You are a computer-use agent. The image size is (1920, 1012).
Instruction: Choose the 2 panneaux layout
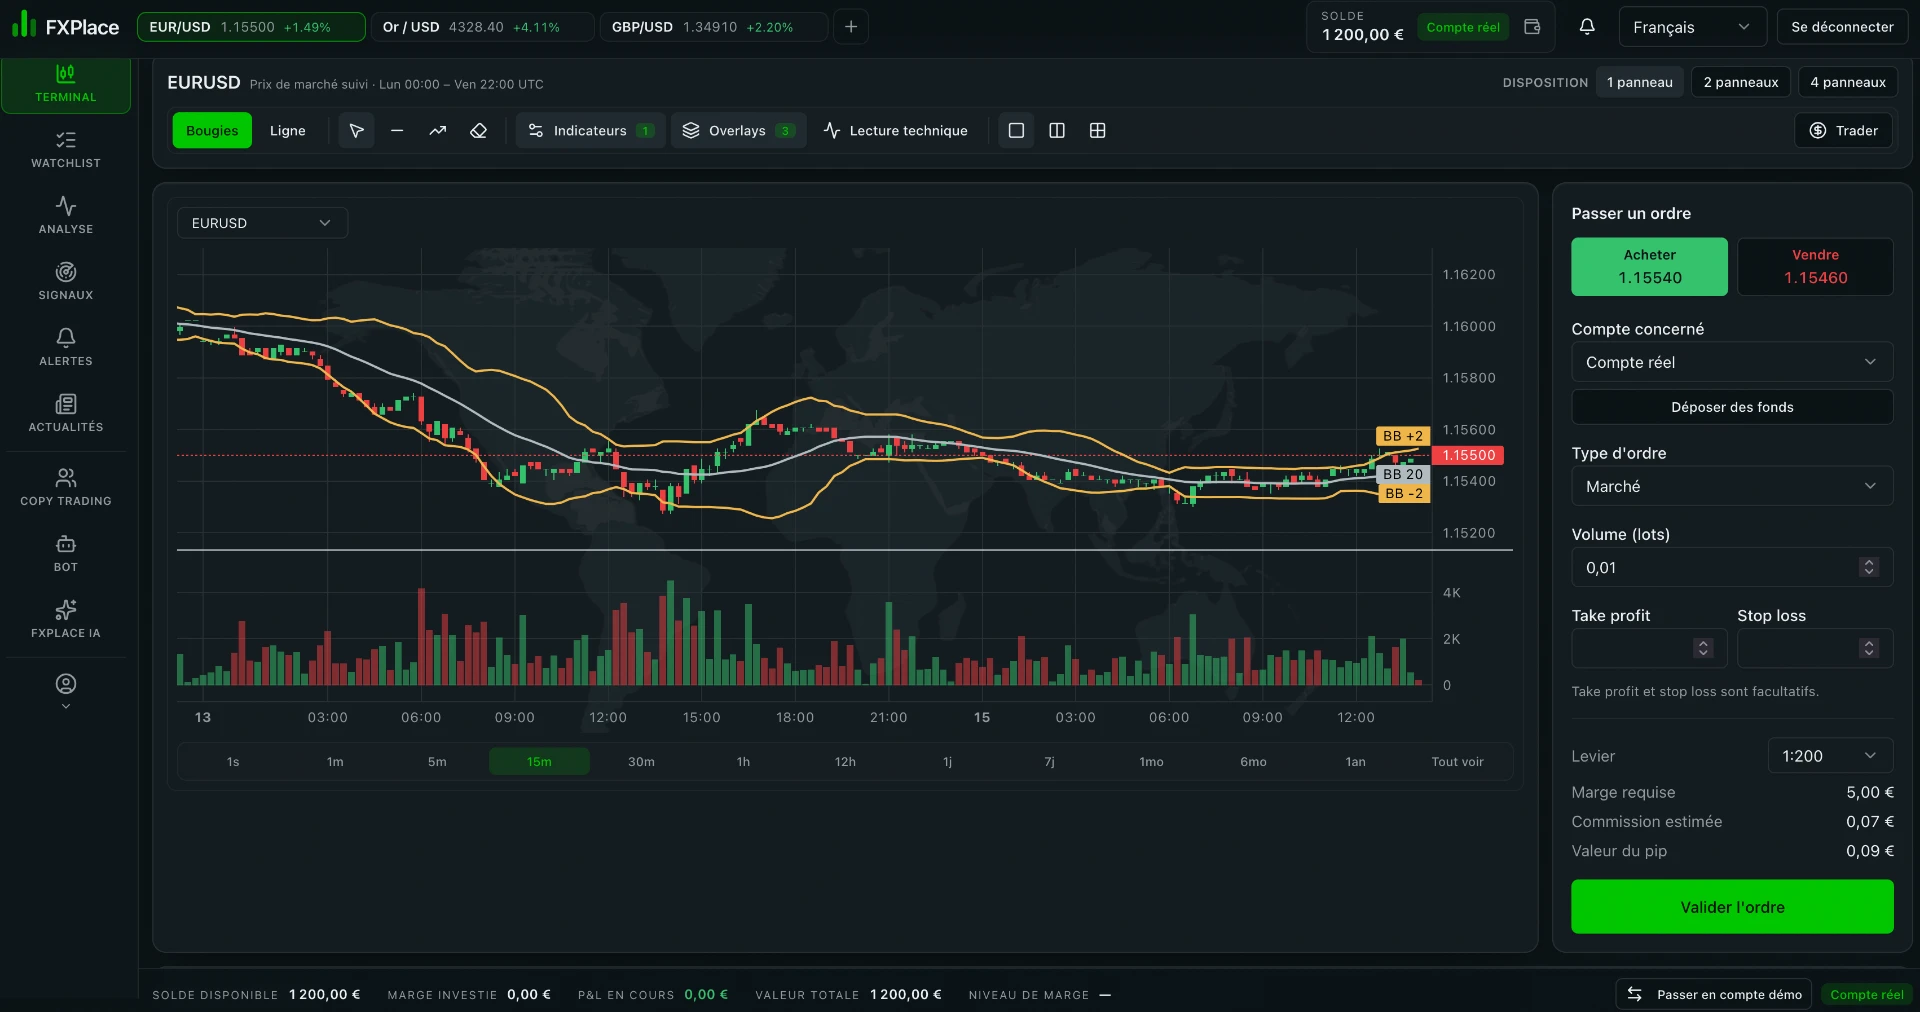pyautogui.click(x=1741, y=83)
